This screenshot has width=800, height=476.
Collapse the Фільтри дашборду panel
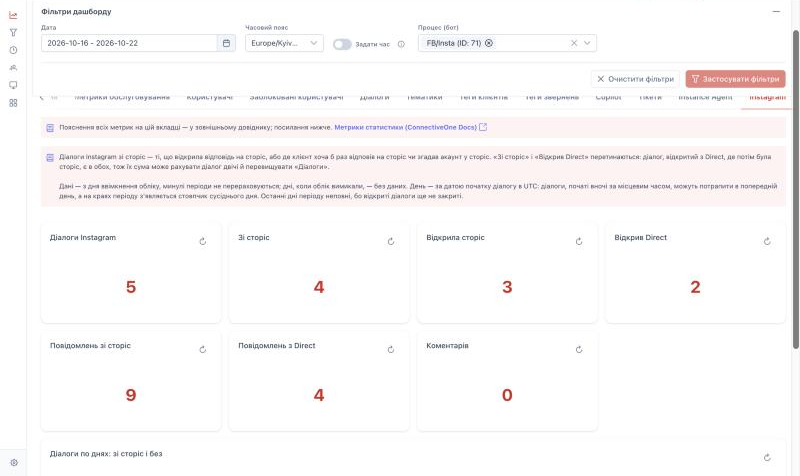tap(776, 11)
